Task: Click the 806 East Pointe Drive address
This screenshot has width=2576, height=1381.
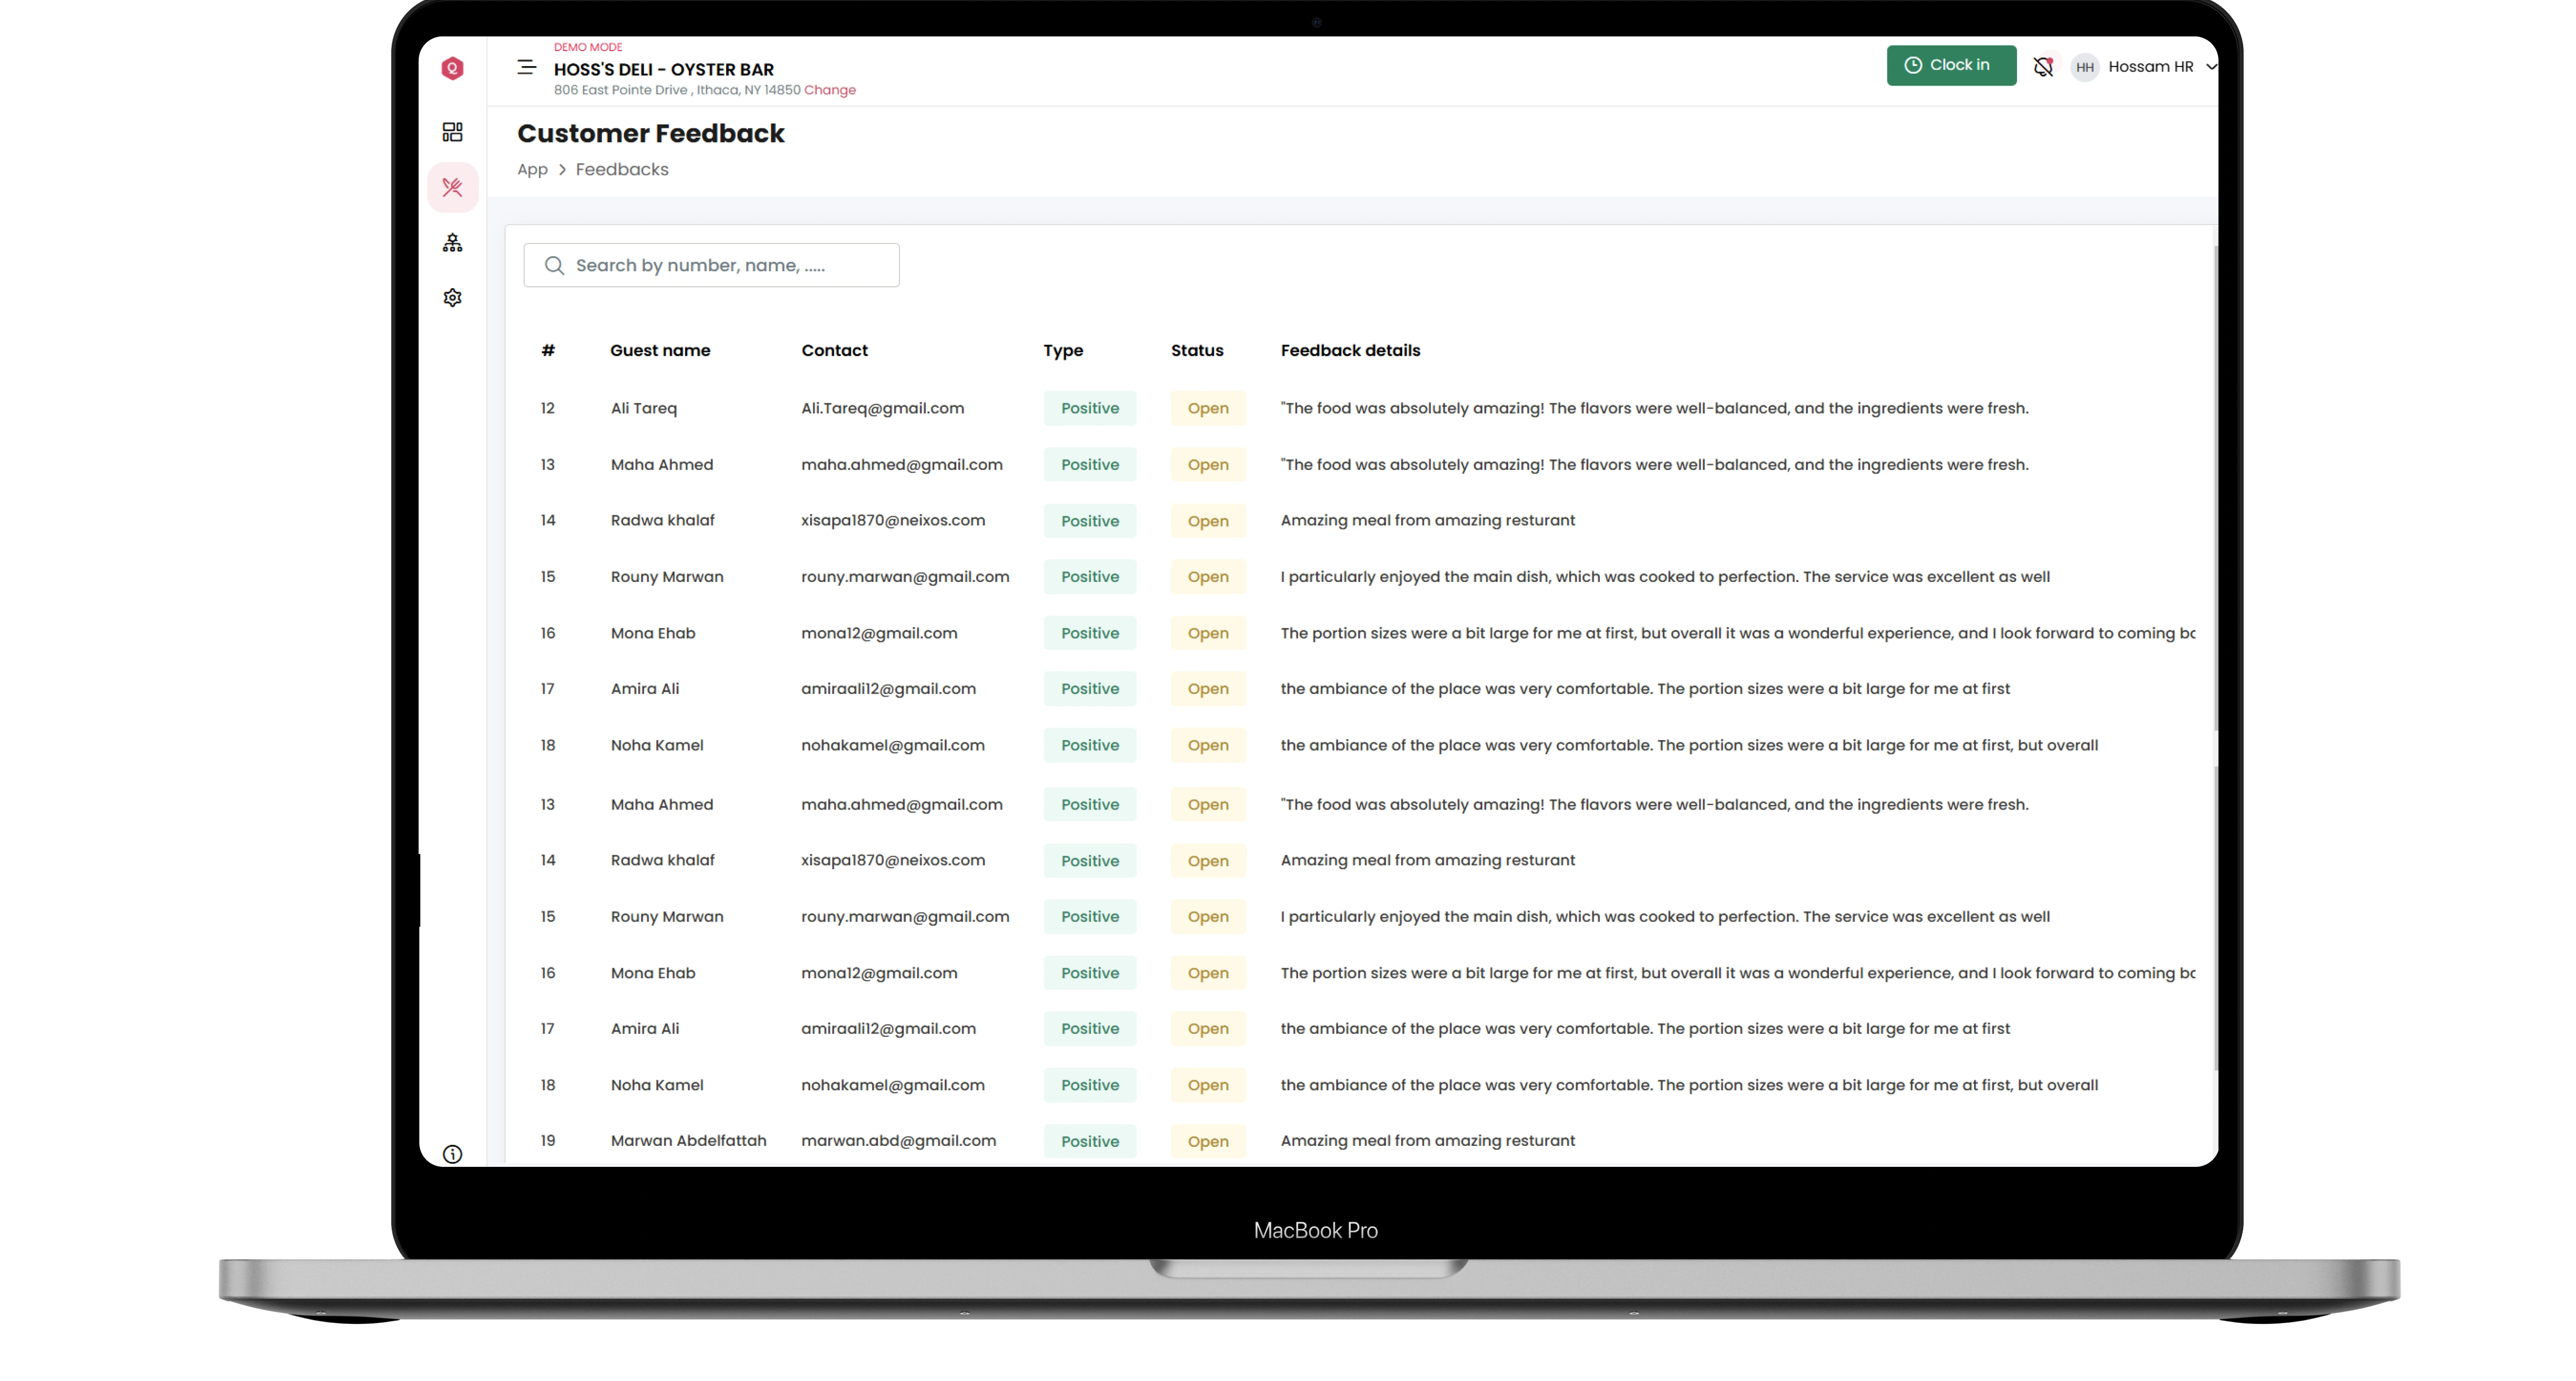Action: pos(677,90)
